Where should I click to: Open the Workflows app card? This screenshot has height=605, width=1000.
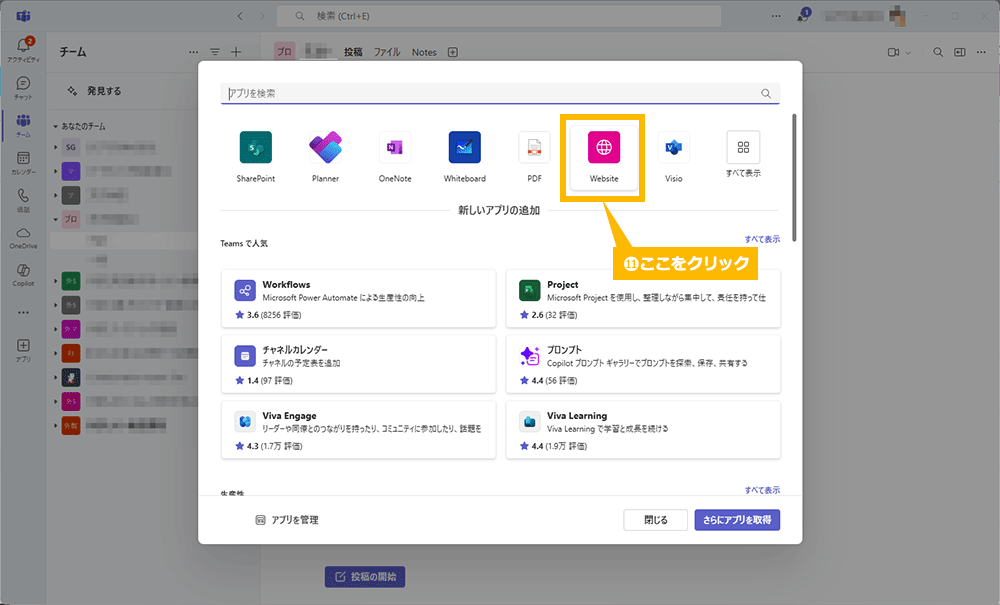pos(358,298)
